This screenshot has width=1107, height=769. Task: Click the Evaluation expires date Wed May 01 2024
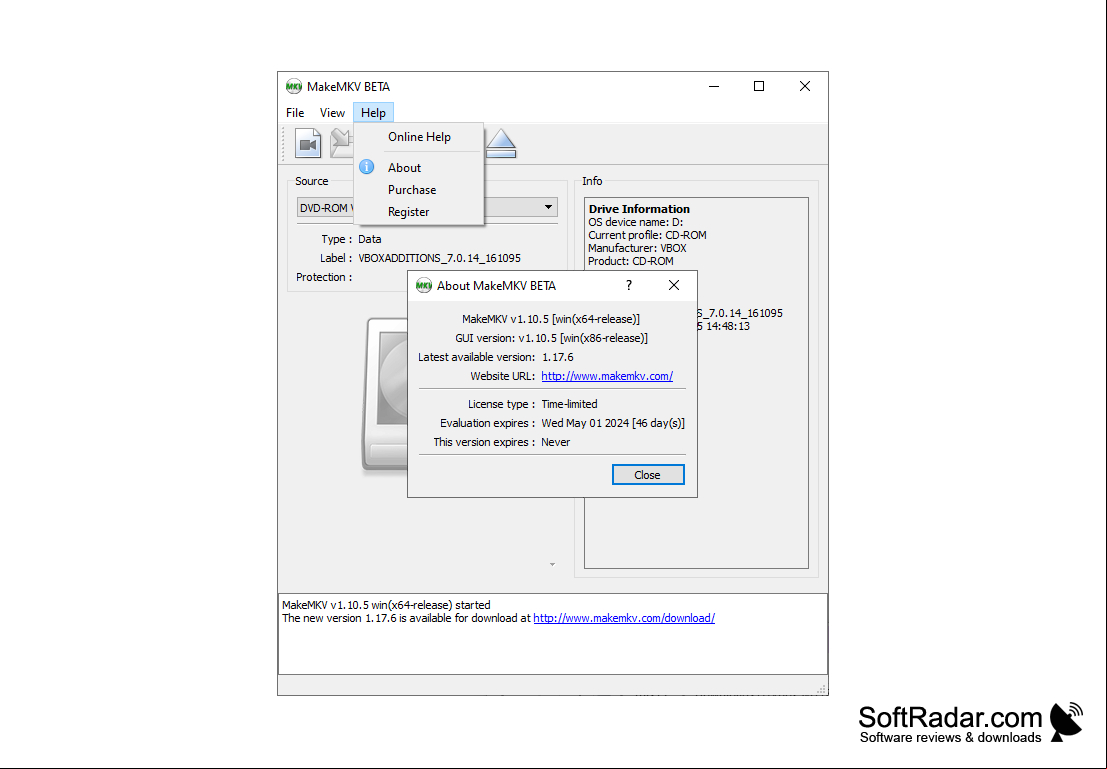pyautogui.click(x=585, y=424)
